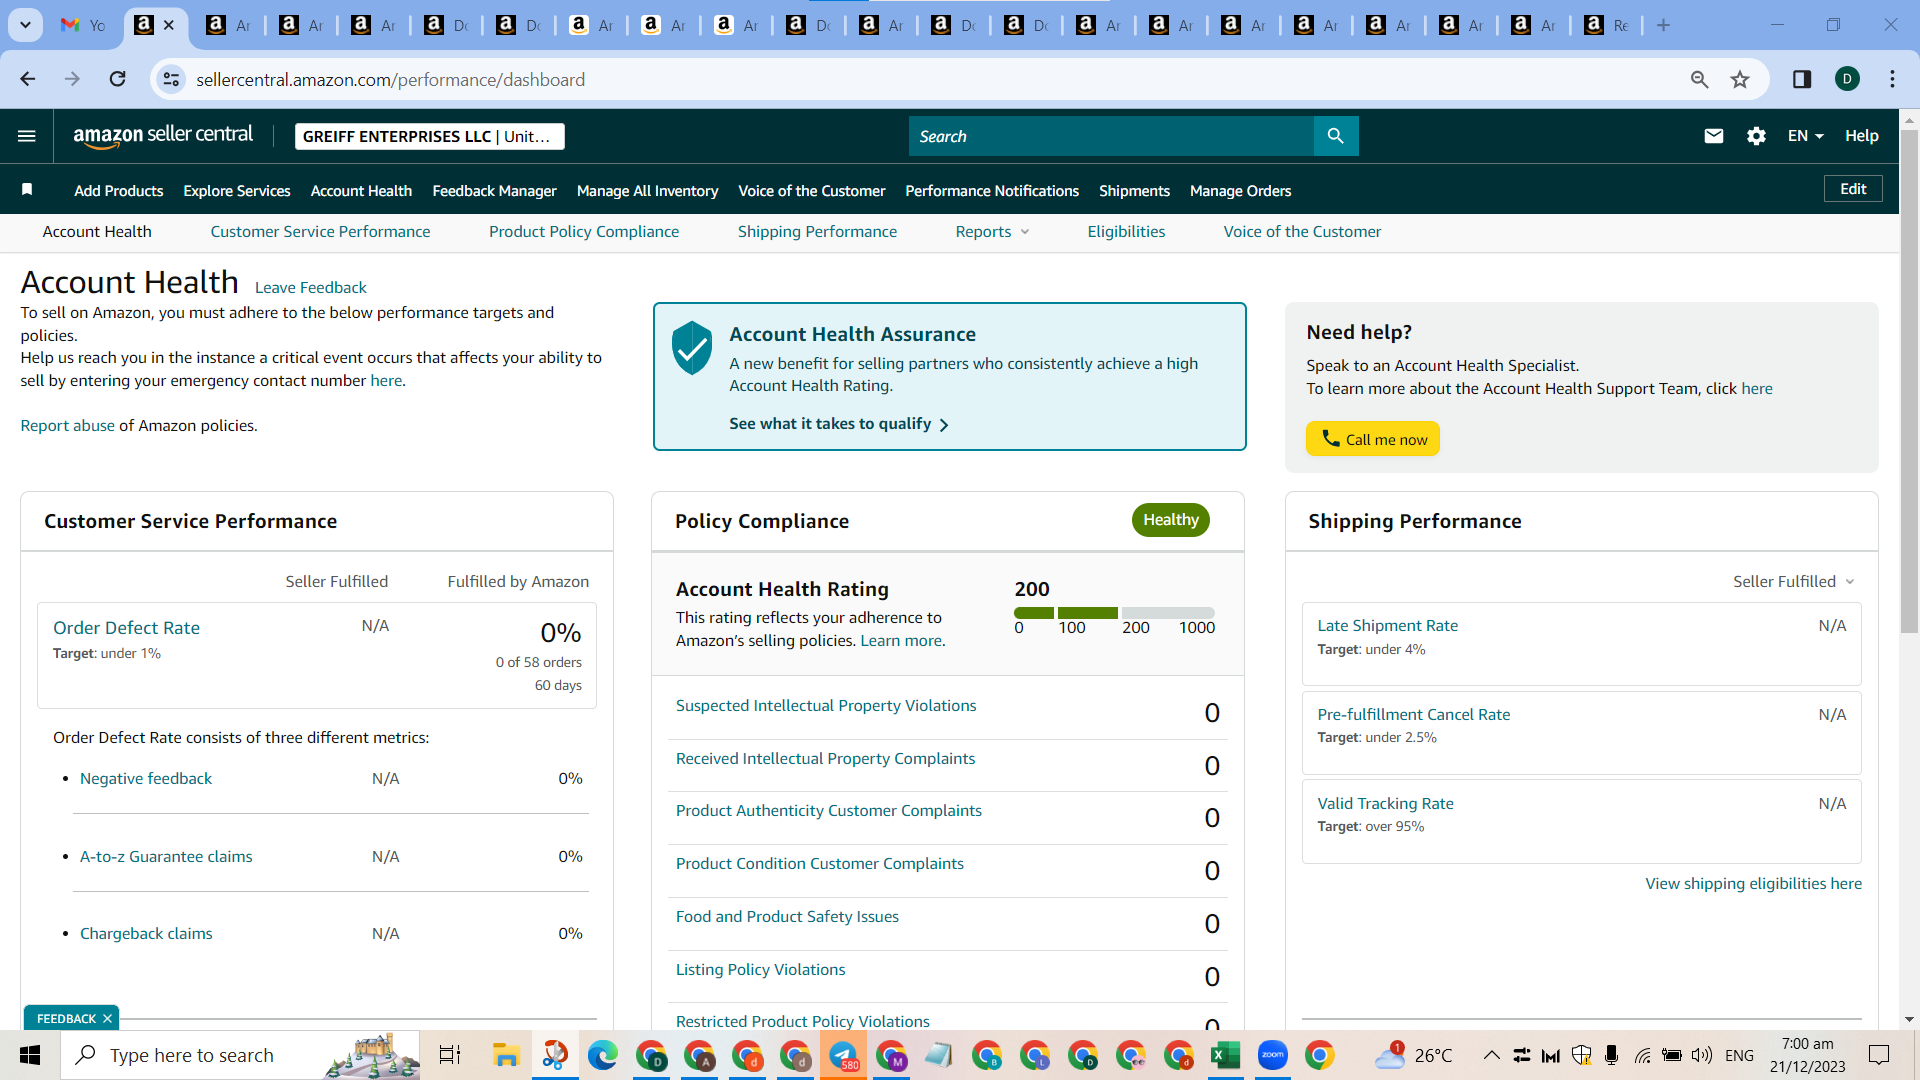Open the Eligibilities tab
The width and height of the screenshot is (1920, 1080).
[1126, 232]
